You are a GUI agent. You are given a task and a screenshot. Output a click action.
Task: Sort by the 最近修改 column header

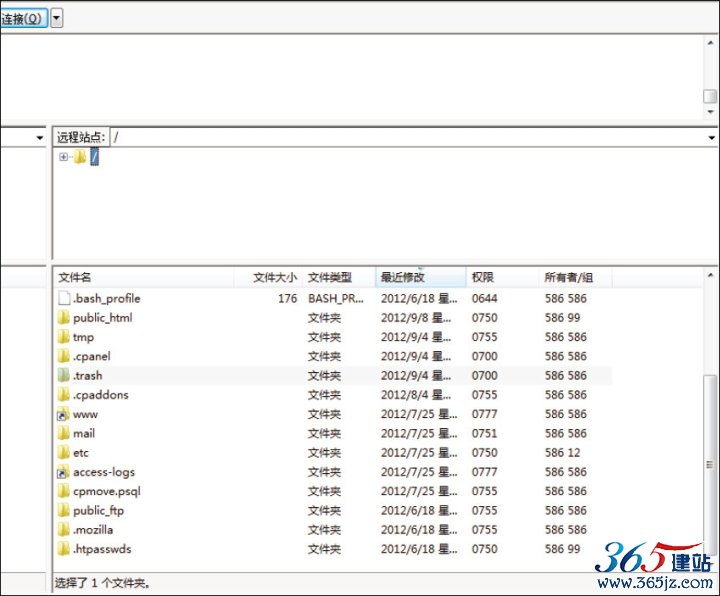pos(421,277)
